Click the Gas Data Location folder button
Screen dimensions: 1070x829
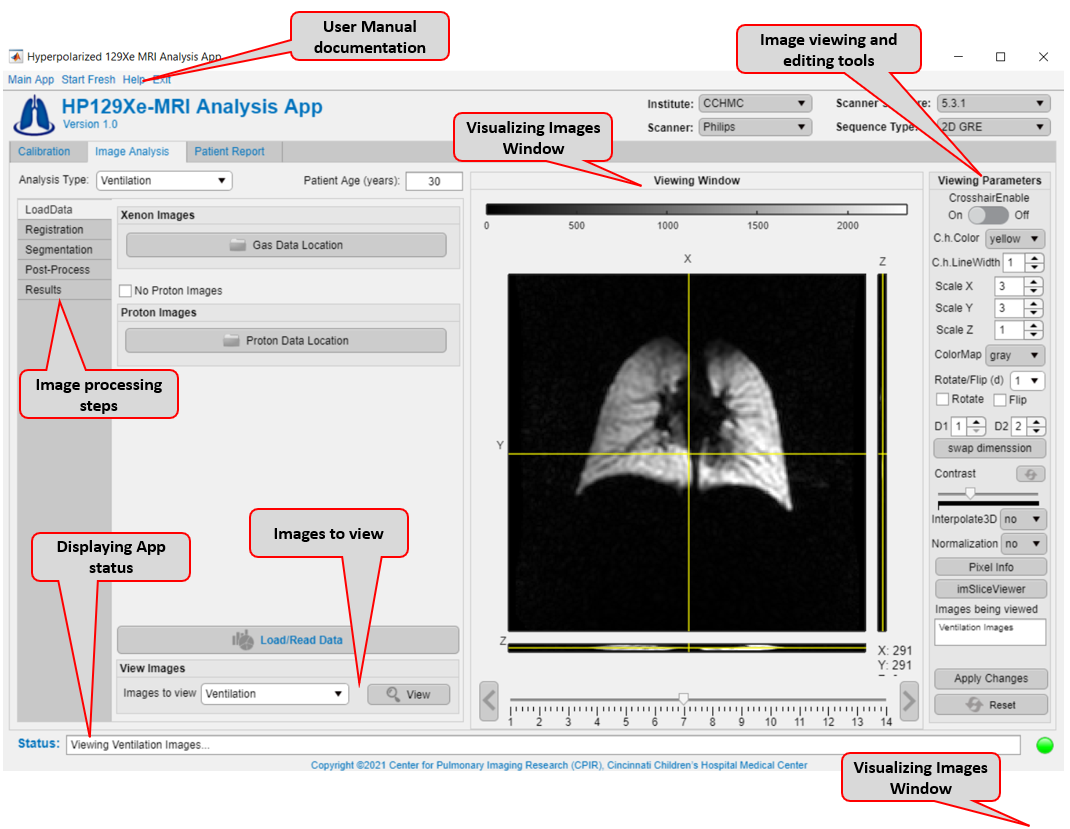[286, 245]
